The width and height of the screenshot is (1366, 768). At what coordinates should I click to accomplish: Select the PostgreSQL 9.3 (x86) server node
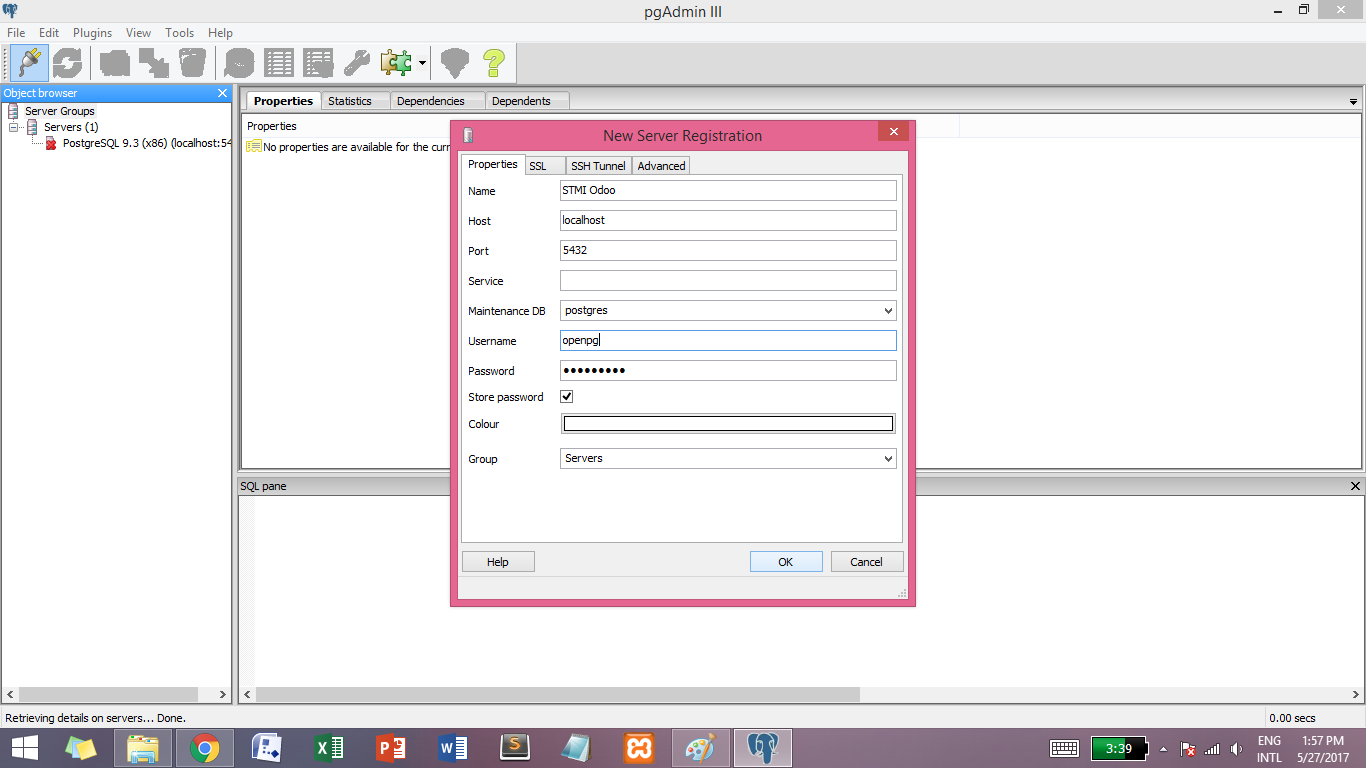click(147, 143)
